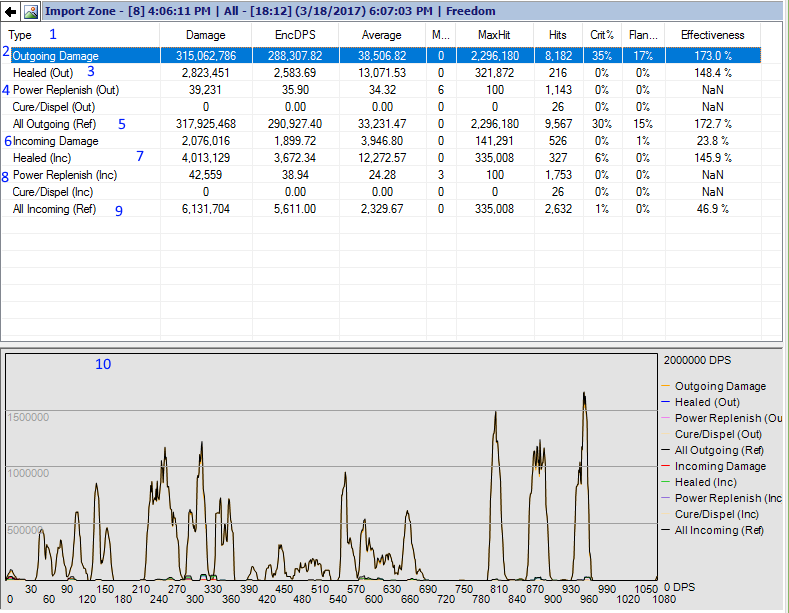The image size is (789, 613).
Task: Sort table by Damage column header
Action: [x=205, y=35]
